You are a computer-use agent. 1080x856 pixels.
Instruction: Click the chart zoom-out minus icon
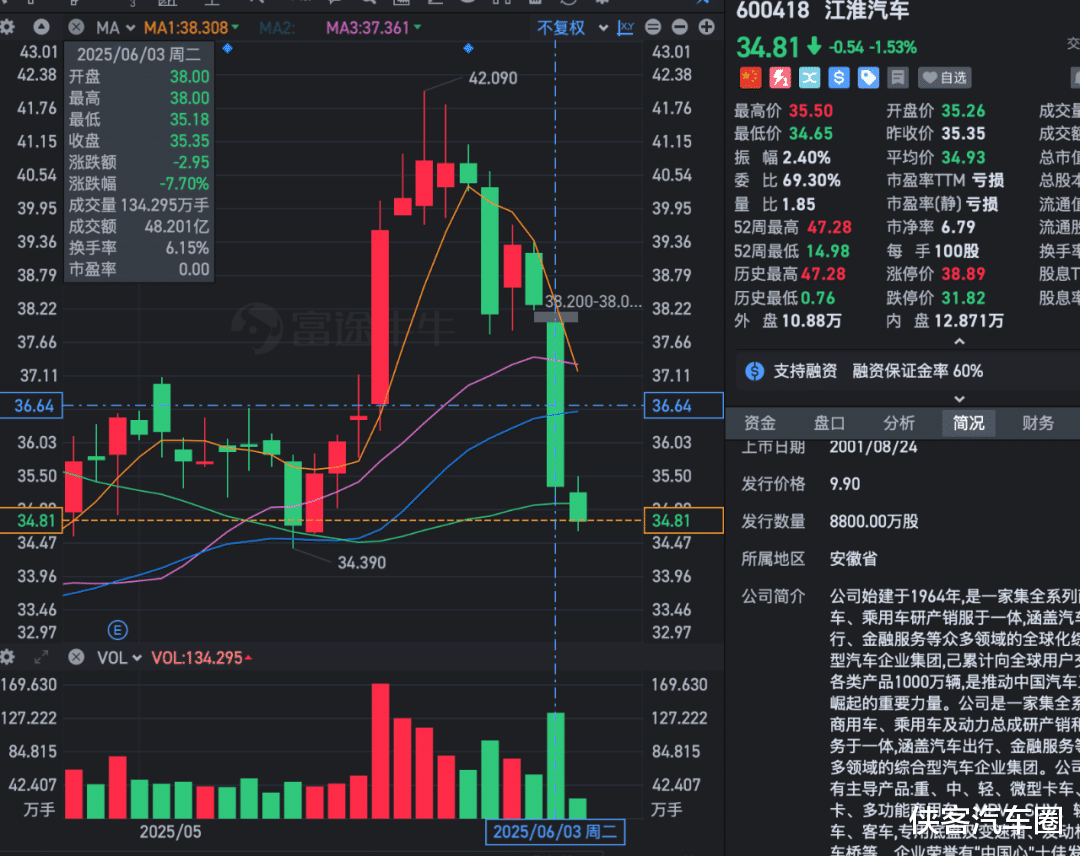(680, 27)
